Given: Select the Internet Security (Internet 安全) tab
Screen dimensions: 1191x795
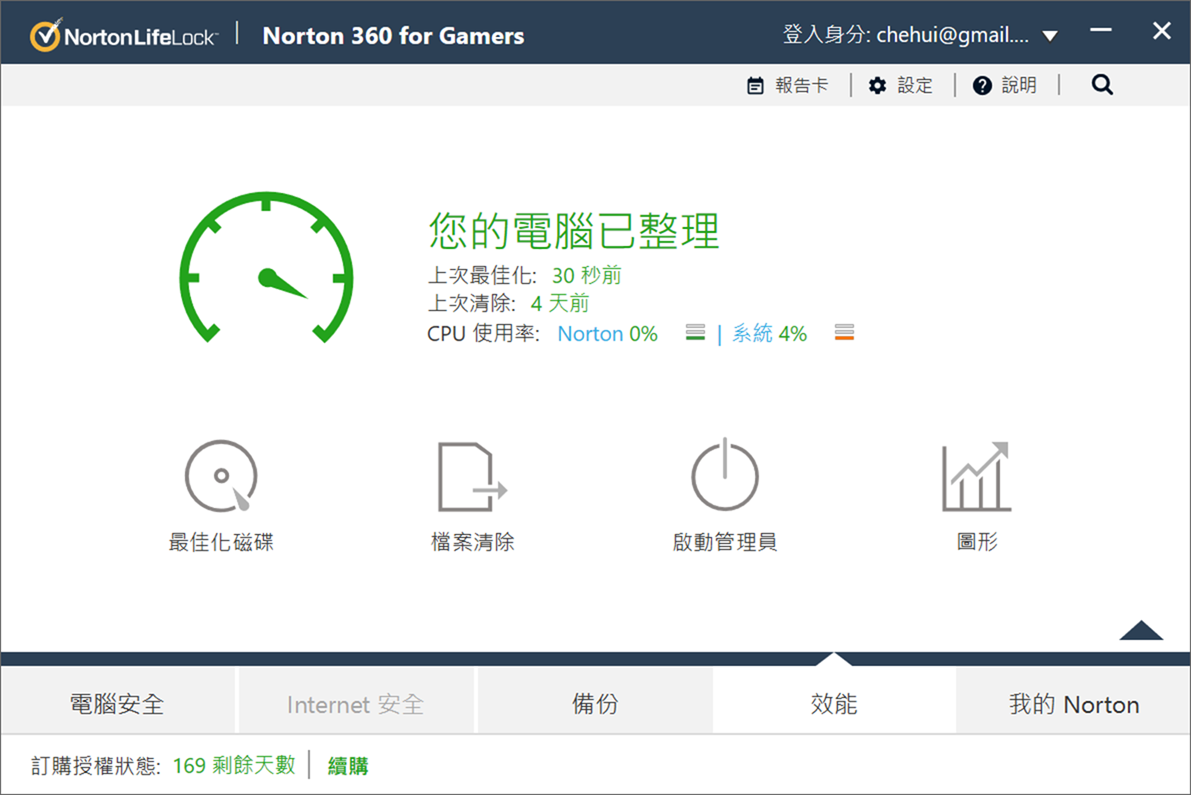Looking at the screenshot, I should 356,704.
